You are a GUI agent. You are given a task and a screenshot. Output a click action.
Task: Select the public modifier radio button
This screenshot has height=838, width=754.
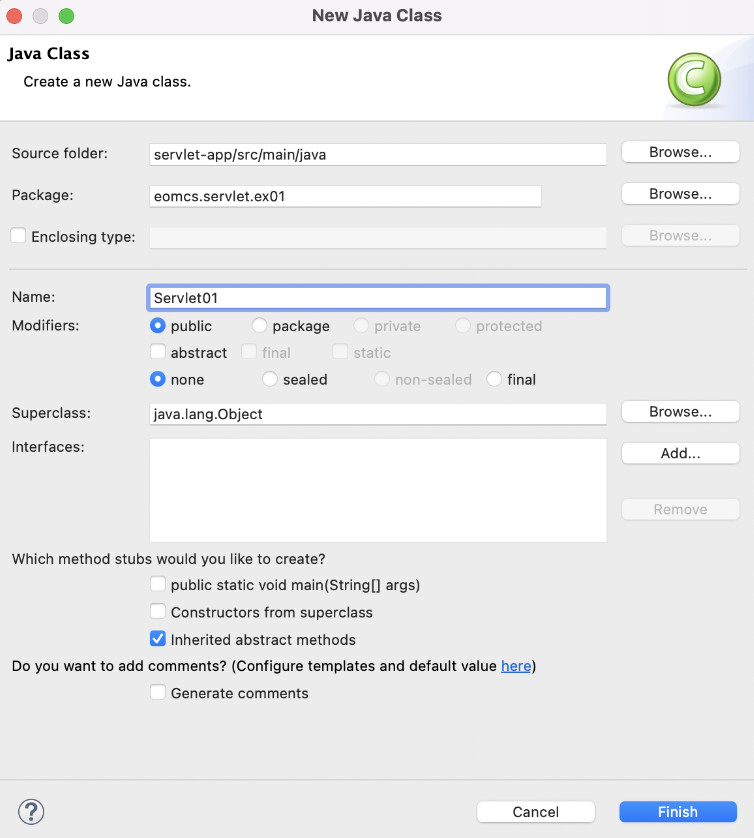[158, 325]
